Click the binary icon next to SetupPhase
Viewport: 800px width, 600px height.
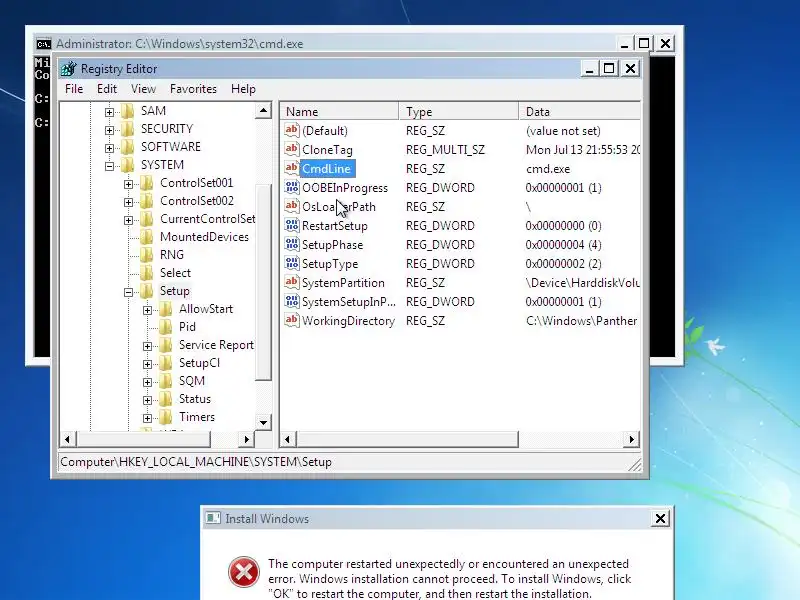[x=292, y=244]
